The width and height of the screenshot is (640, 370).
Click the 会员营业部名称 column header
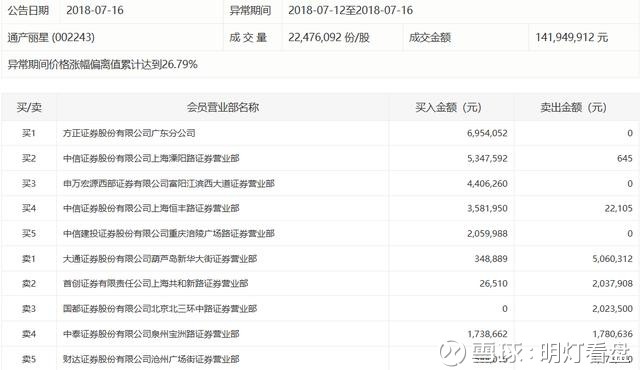223,107
